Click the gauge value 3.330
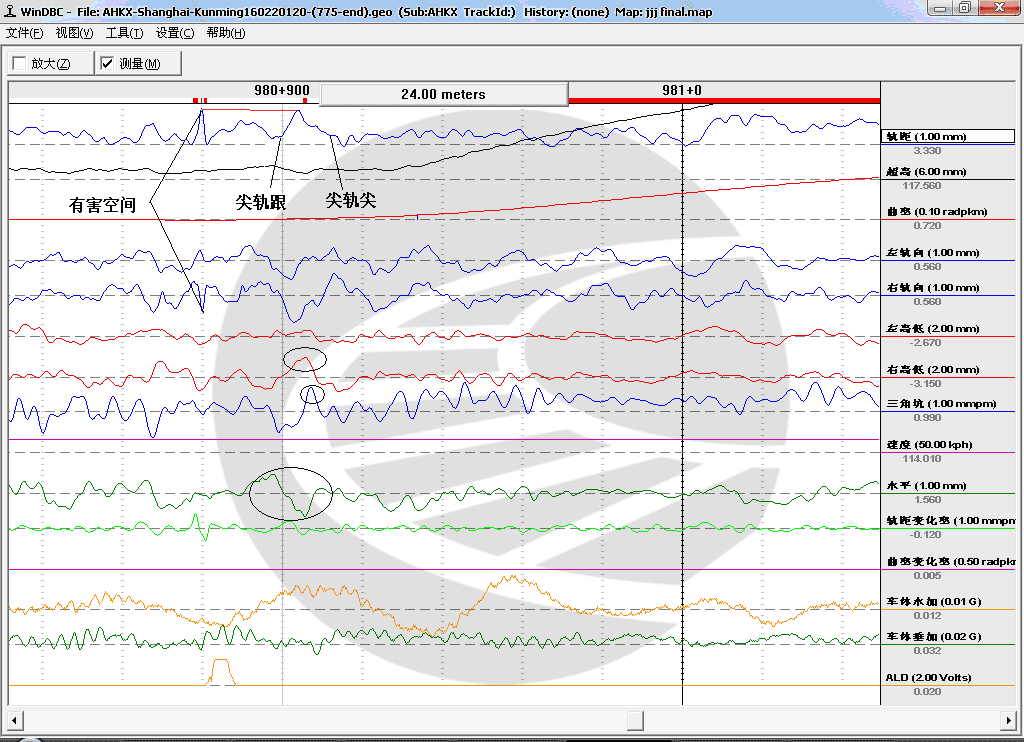 [927, 151]
